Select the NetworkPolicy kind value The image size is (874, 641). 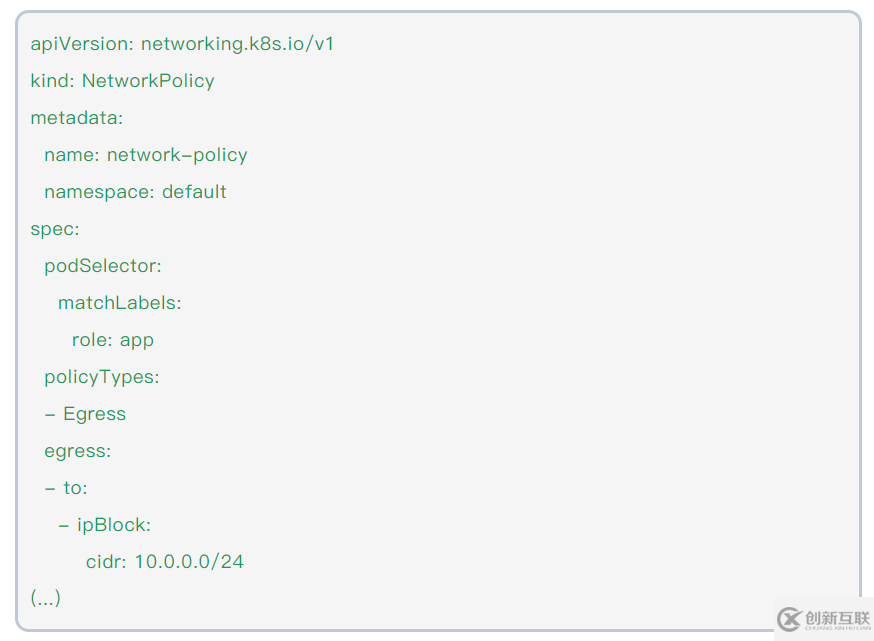(148, 80)
